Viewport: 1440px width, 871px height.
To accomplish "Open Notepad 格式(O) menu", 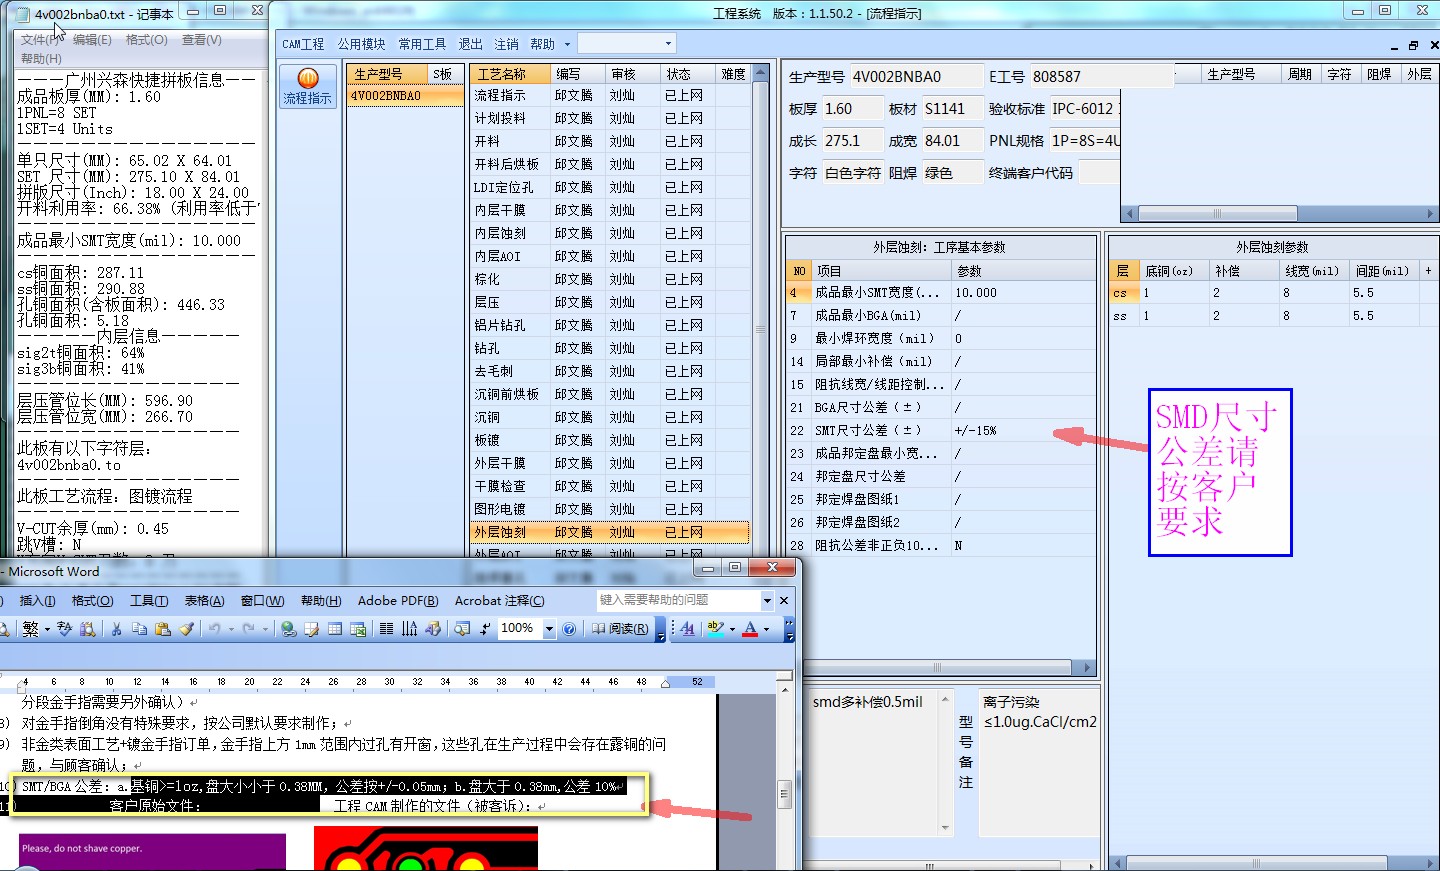I will pyautogui.click(x=146, y=39).
